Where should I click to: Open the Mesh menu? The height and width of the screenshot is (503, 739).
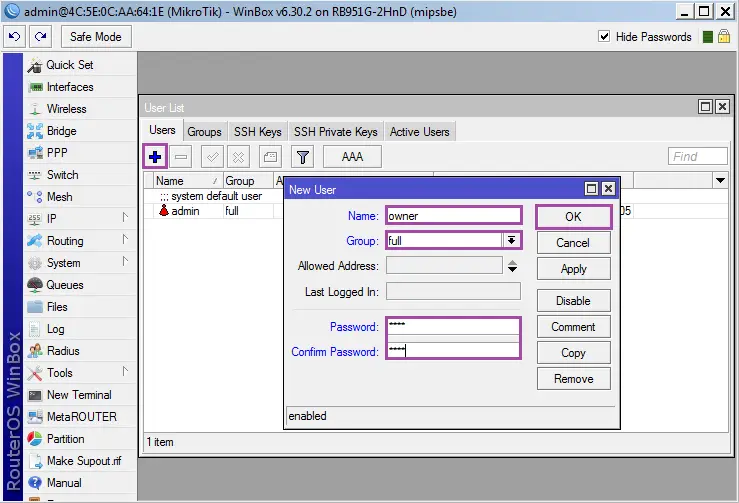pyautogui.click(x=80, y=197)
